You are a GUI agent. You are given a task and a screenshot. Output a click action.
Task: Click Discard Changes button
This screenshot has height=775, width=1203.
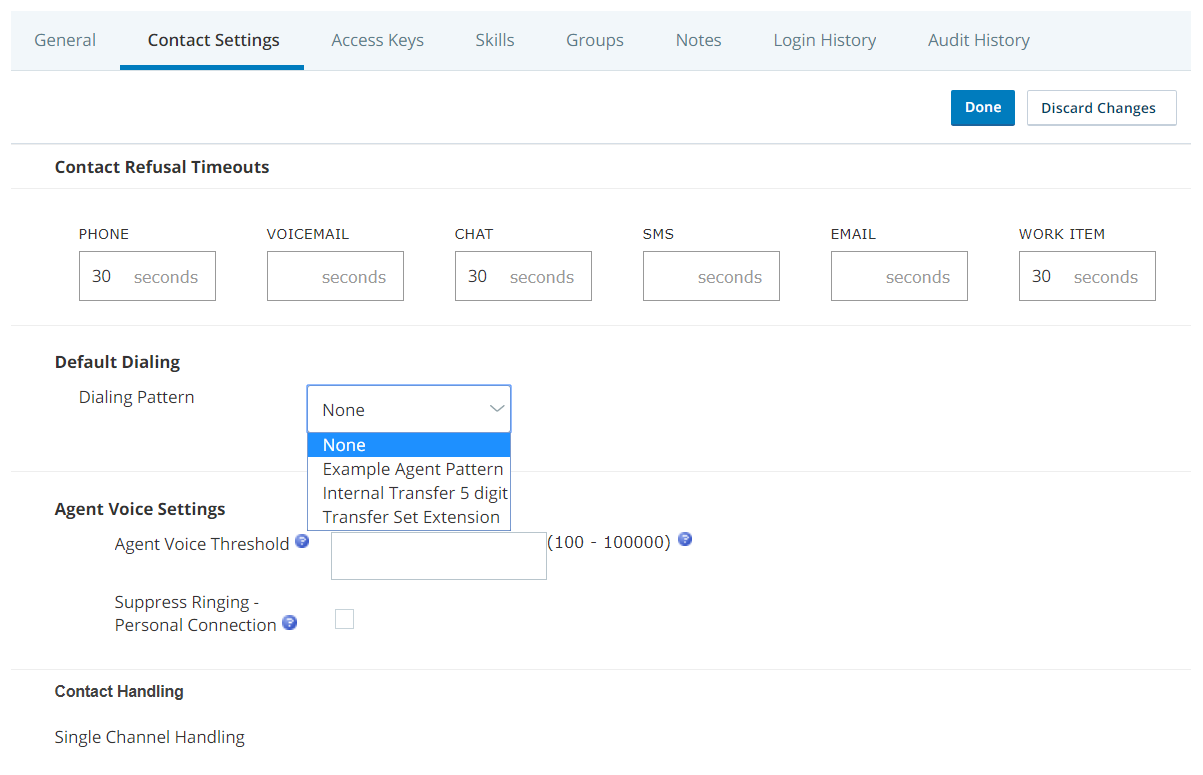(x=1102, y=108)
